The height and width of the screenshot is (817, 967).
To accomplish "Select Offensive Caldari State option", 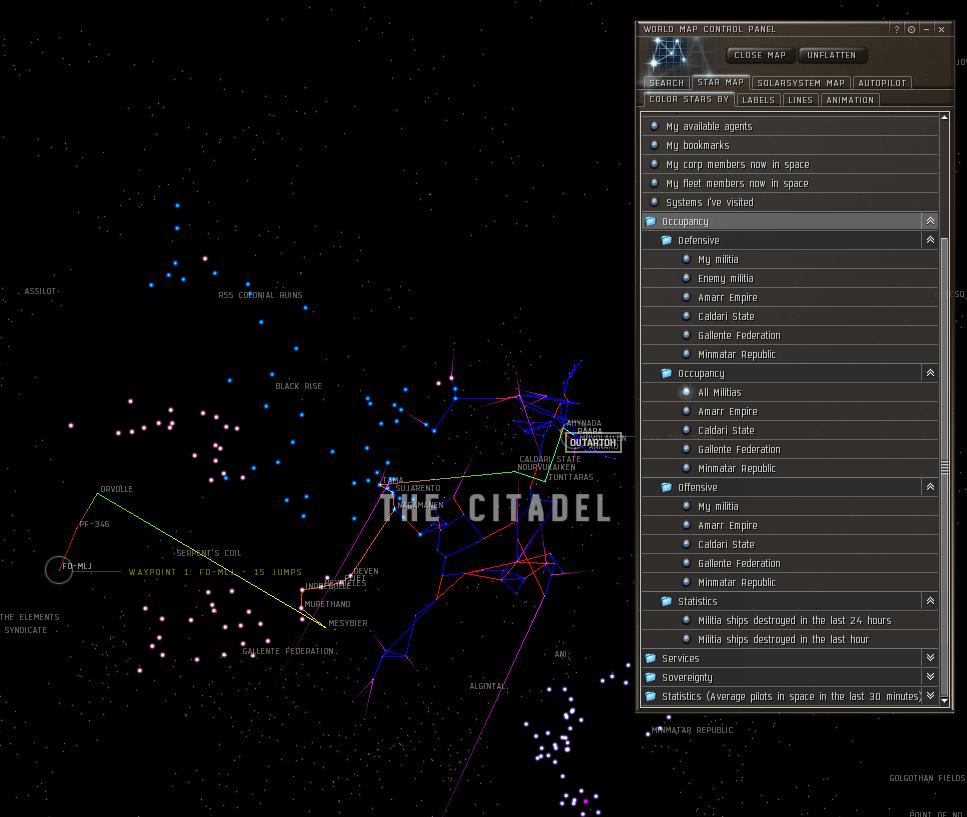I will 790,544.
